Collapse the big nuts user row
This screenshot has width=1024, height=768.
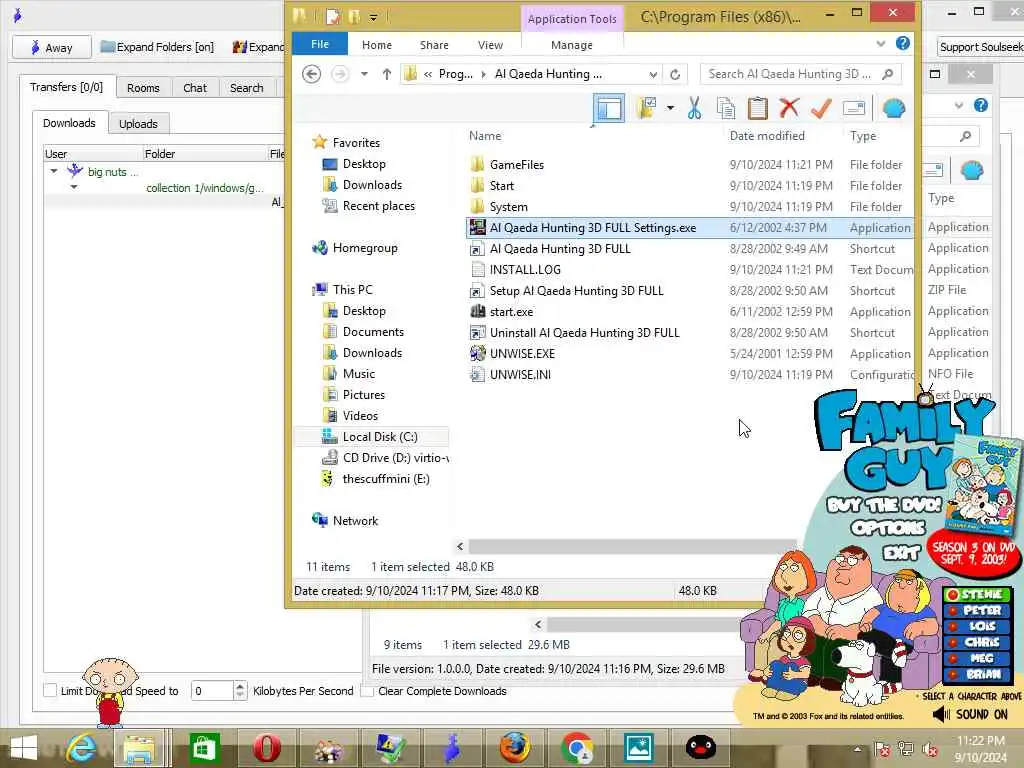tap(54, 171)
